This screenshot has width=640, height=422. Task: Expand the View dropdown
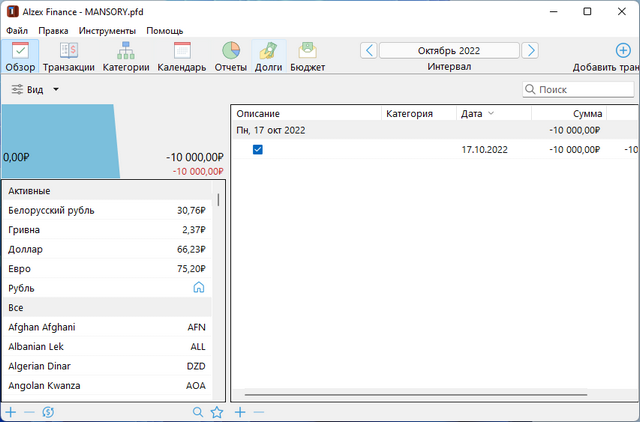point(36,90)
